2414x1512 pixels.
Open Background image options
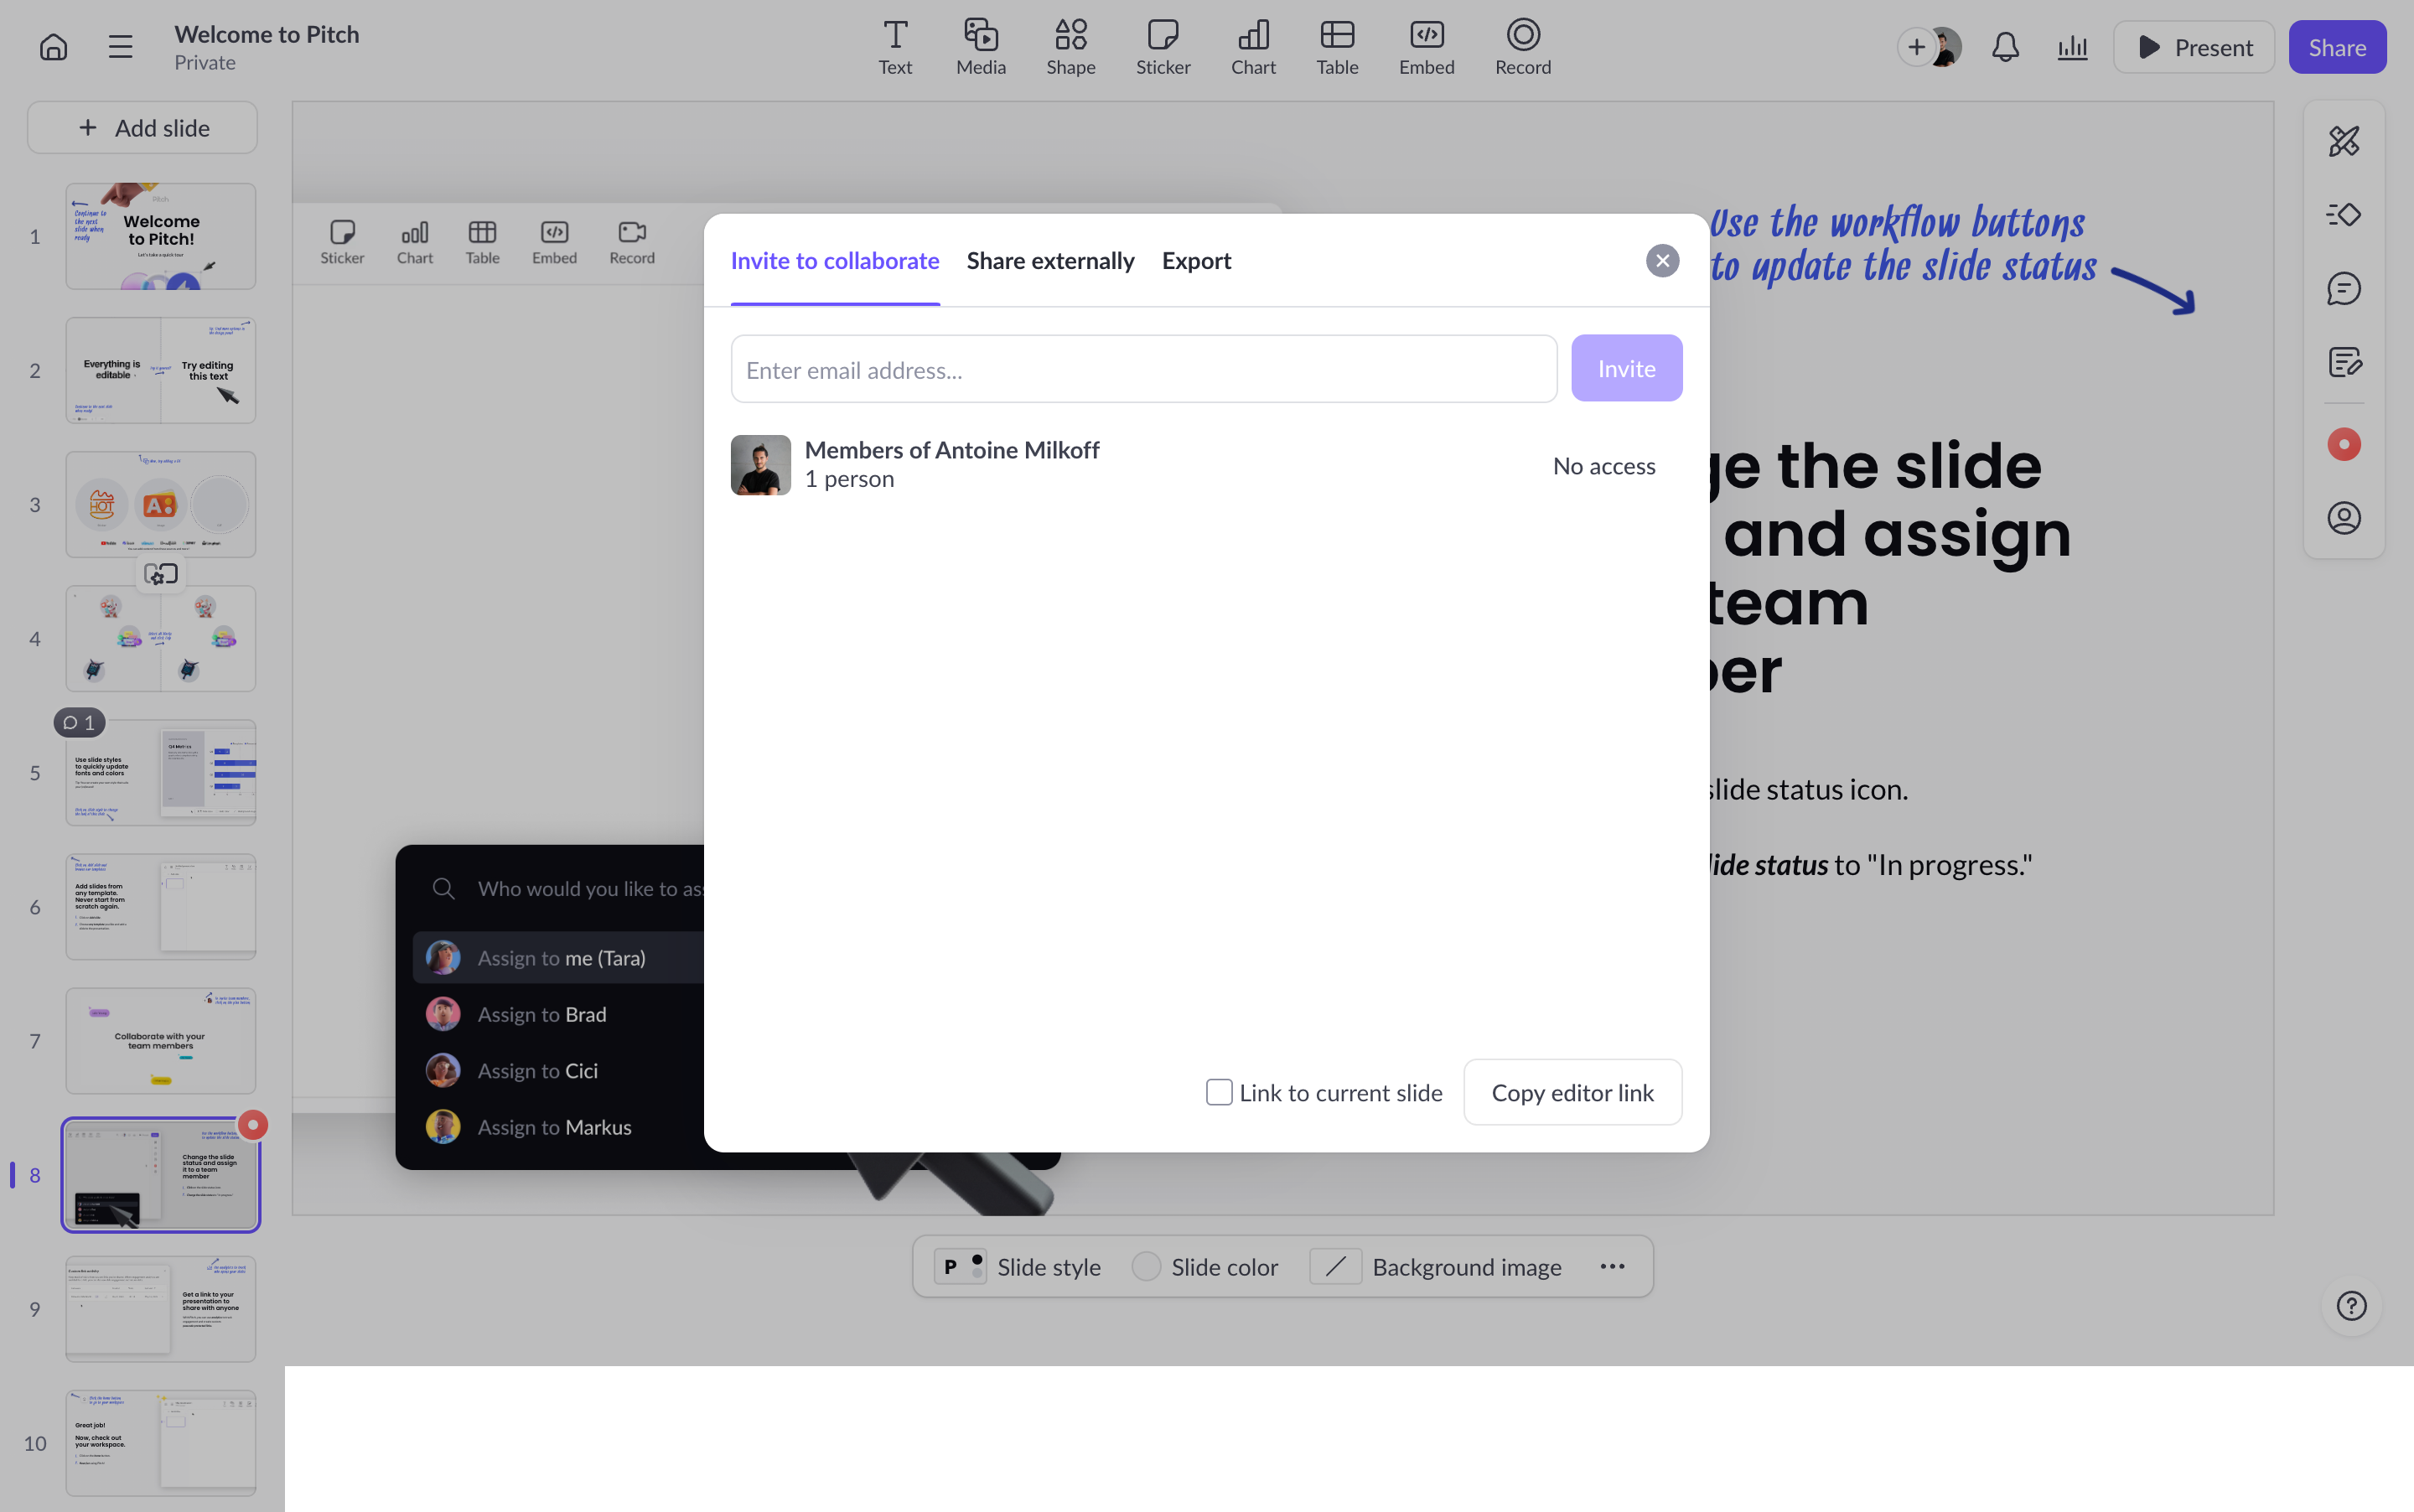click(x=1435, y=1267)
